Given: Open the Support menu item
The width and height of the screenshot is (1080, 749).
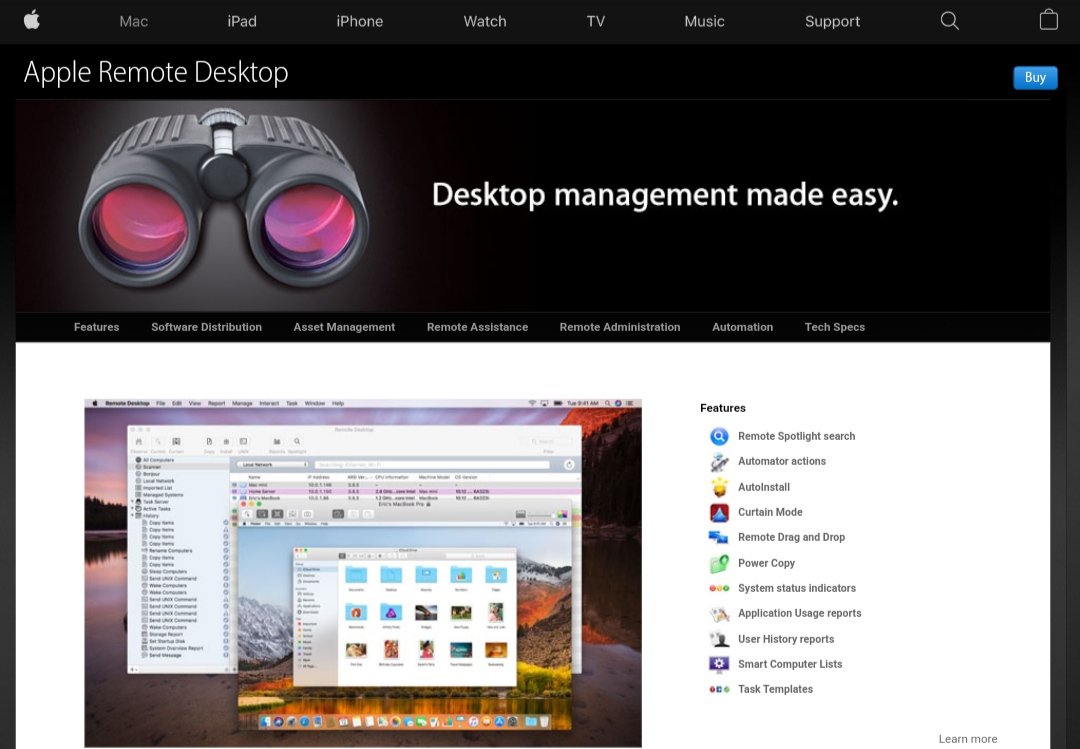Looking at the screenshot, I should (x=832, y=21).
